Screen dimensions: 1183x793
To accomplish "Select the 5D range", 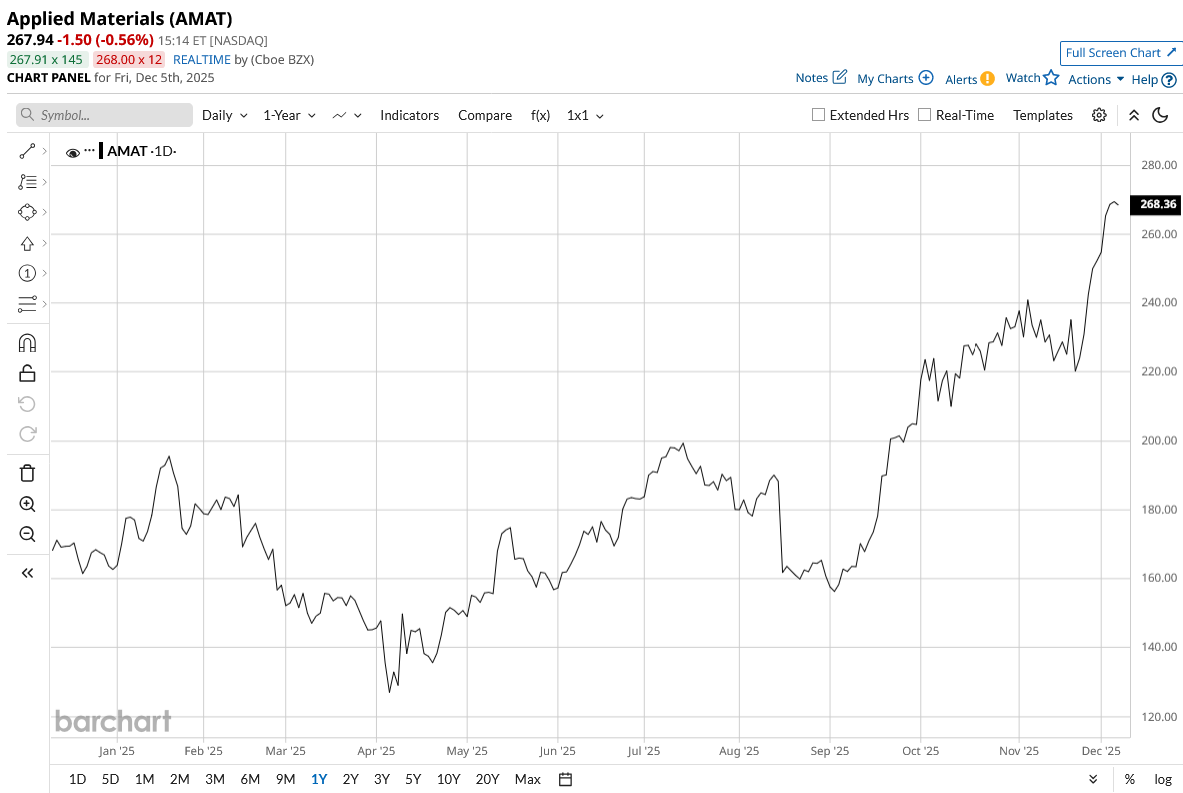I will (x=110, y=779).
